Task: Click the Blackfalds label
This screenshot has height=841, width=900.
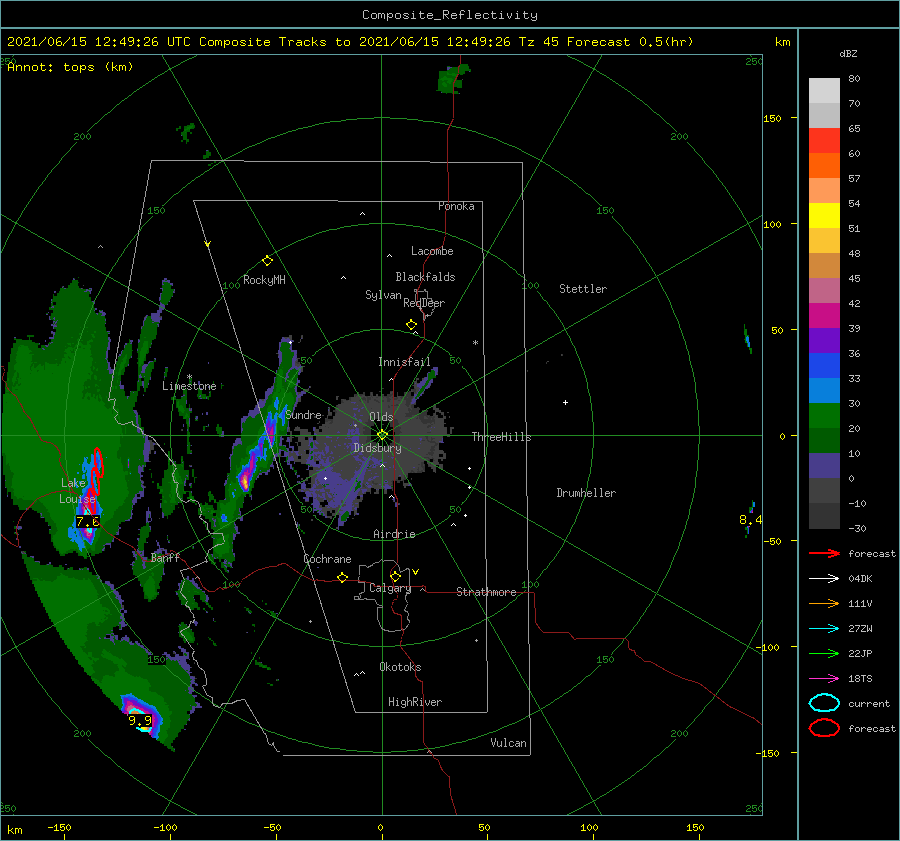Action: click(x=425, y=277)
